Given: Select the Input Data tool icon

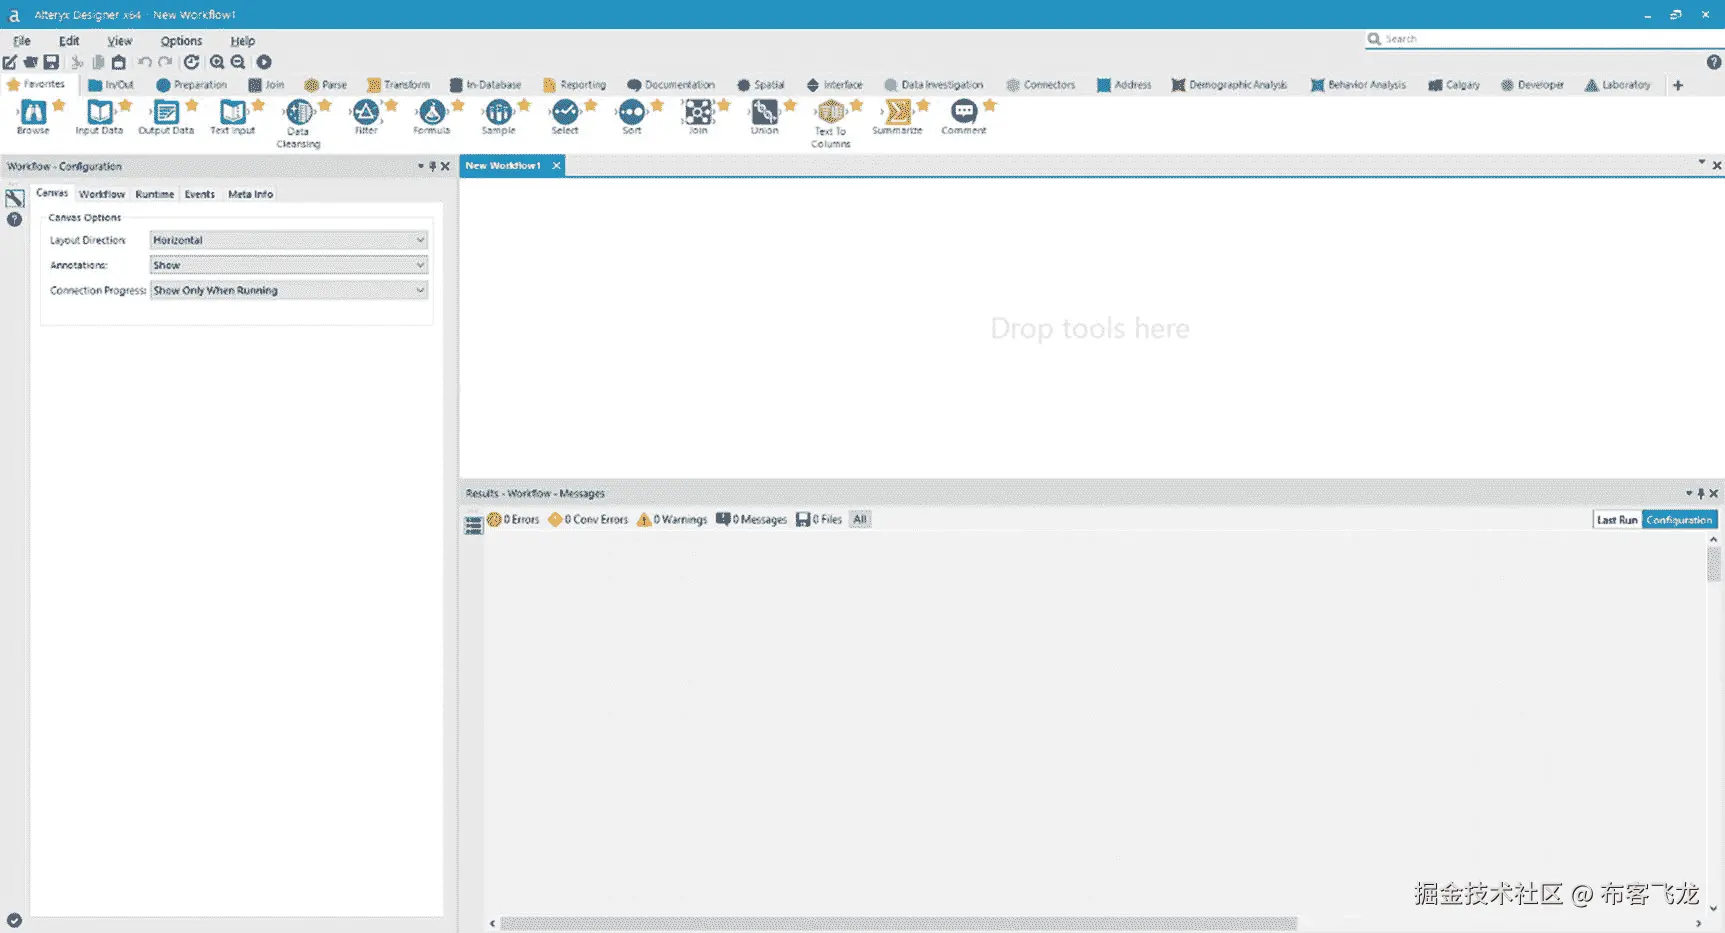Looking at the screenshot, I should tap(99, 112).
